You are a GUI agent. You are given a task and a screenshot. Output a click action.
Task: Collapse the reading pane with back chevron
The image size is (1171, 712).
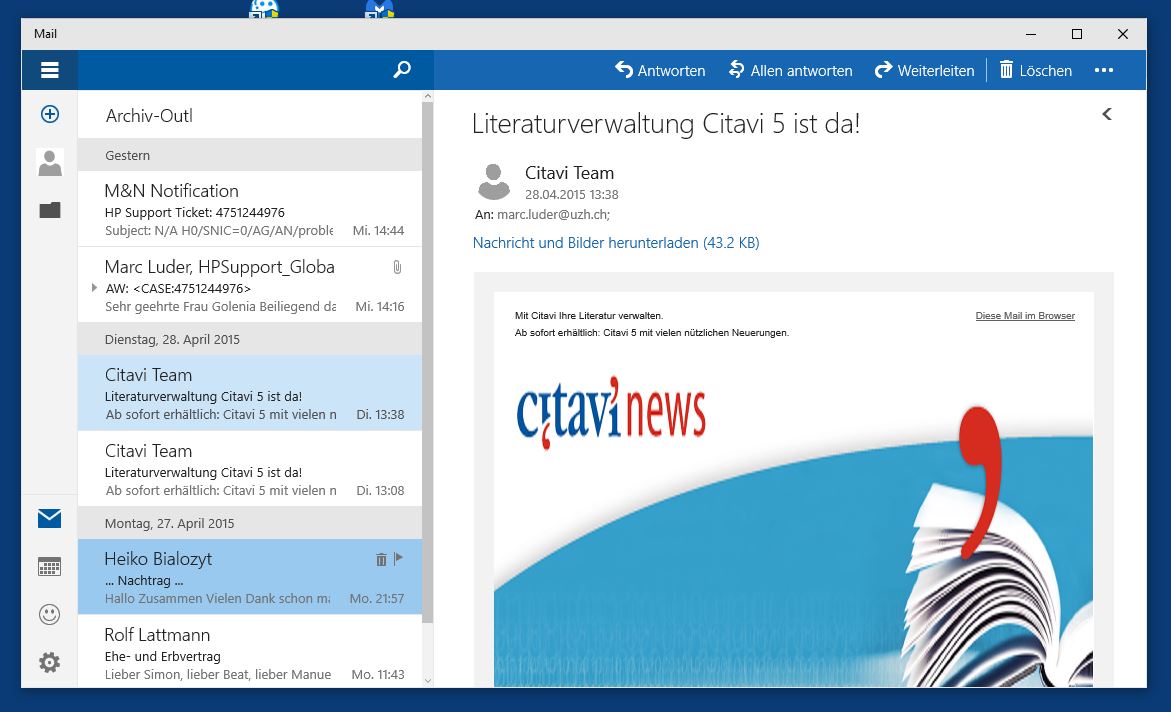click(x=1107, y=114)
